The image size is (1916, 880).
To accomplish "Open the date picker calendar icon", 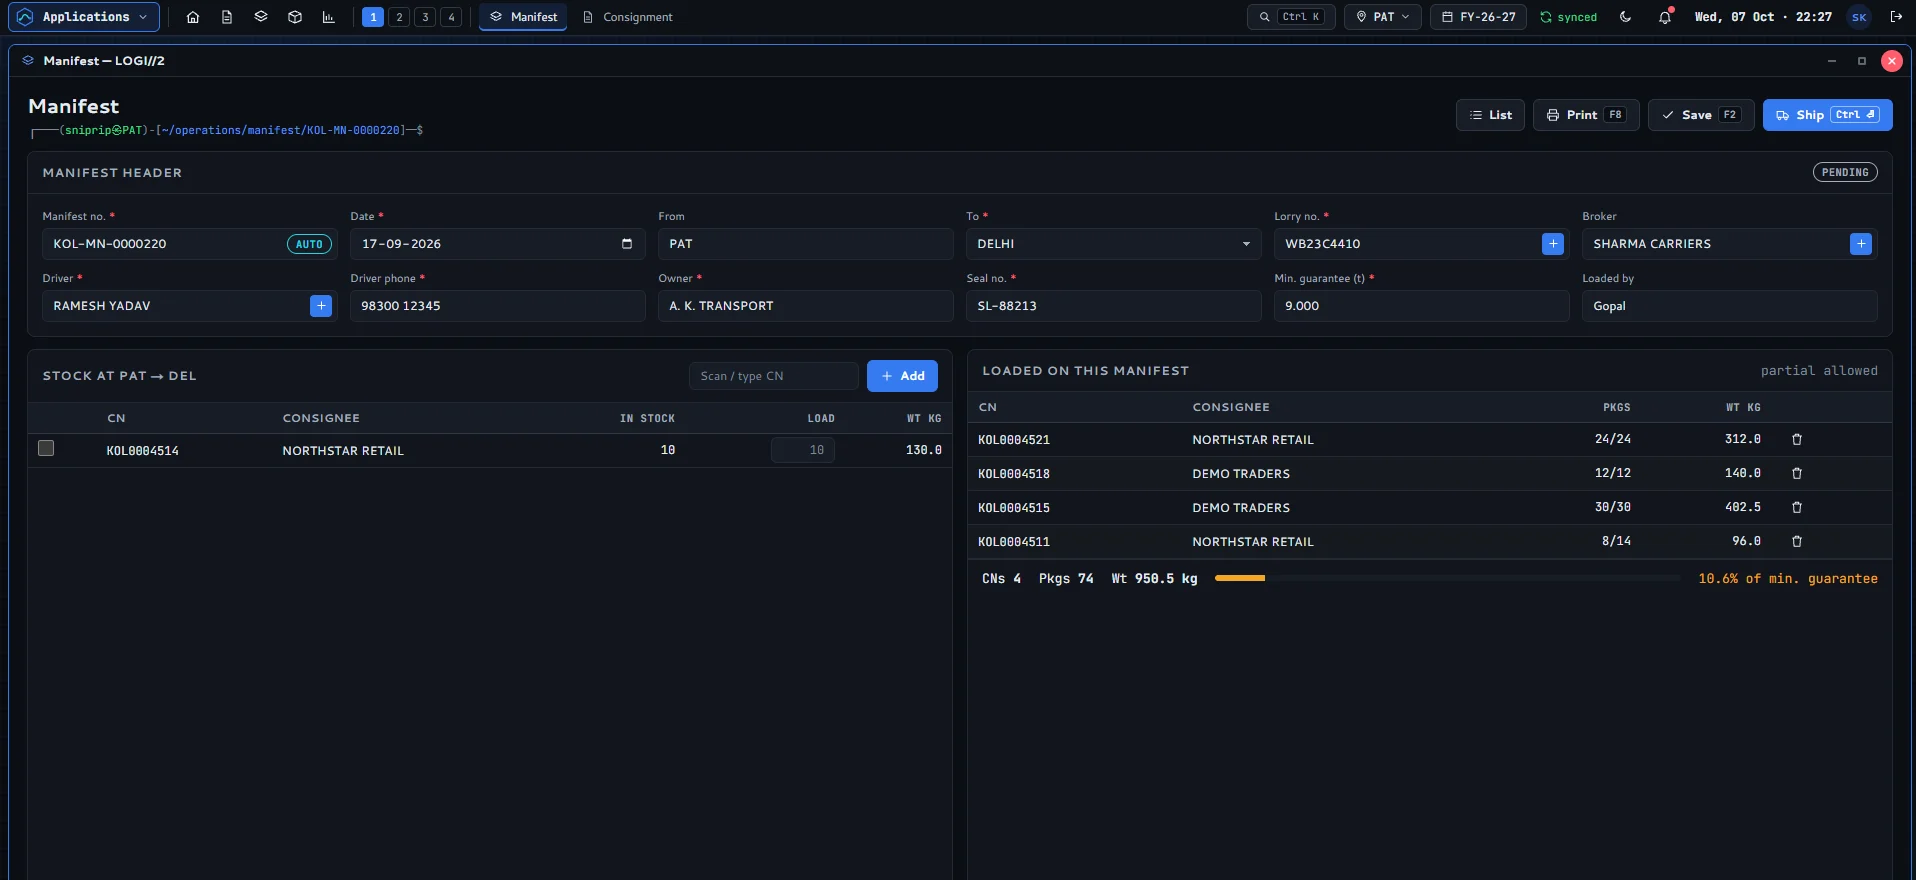I will [x=627, y=244].
